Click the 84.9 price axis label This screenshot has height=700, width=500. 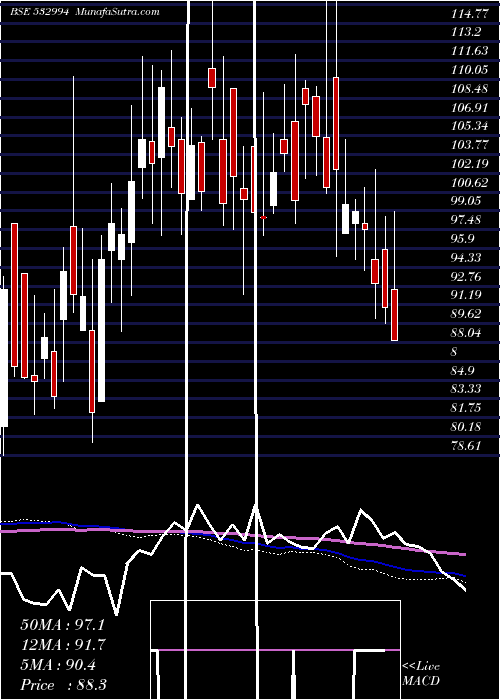tap(463, 371)
